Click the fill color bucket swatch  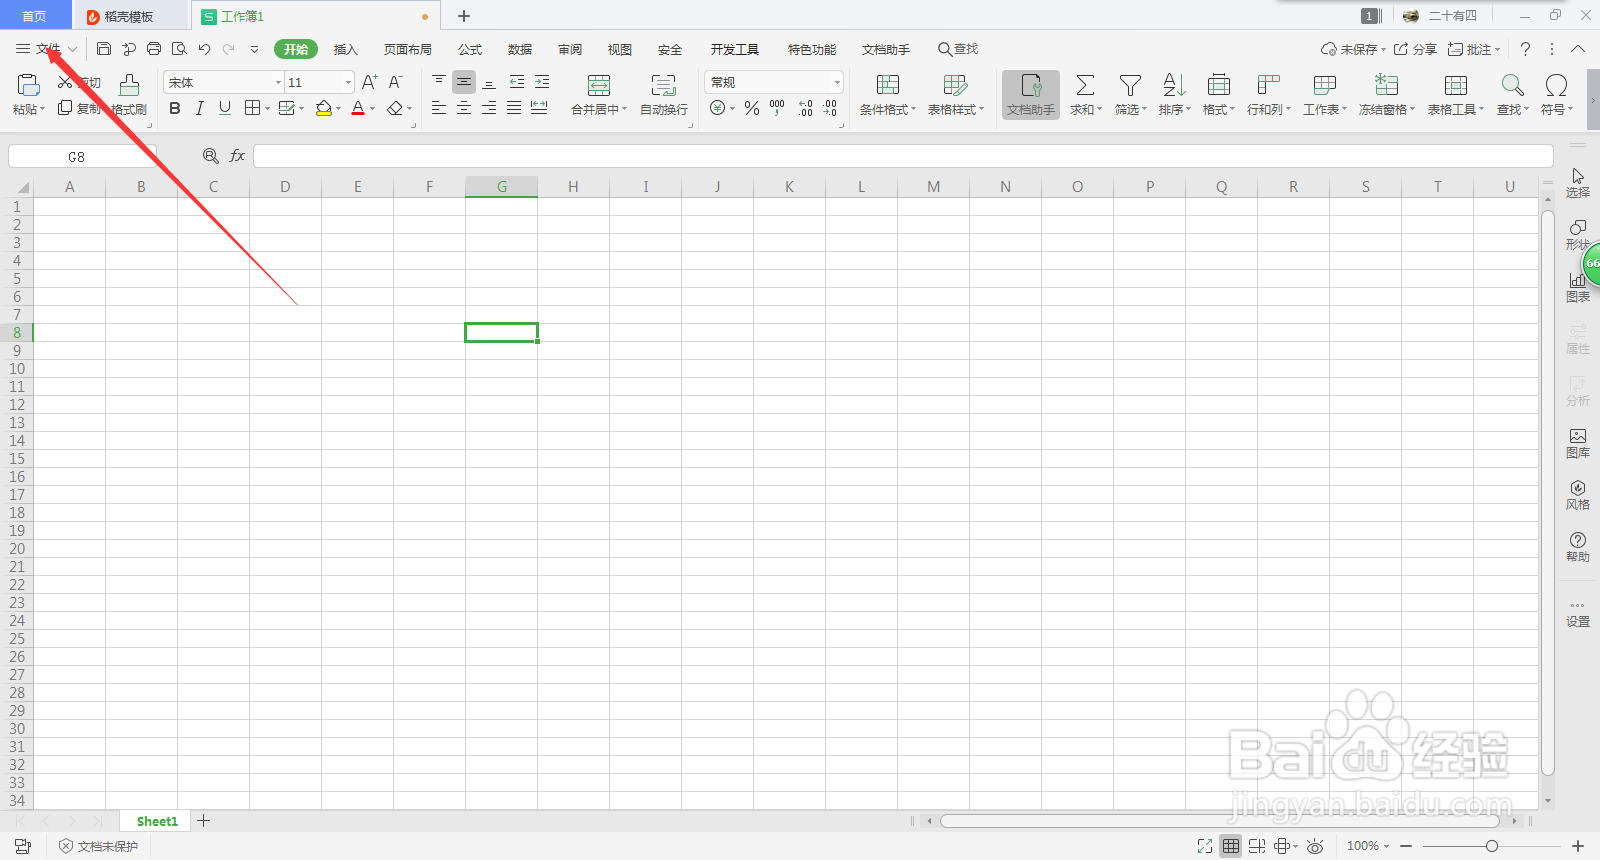tap(323, 108)
